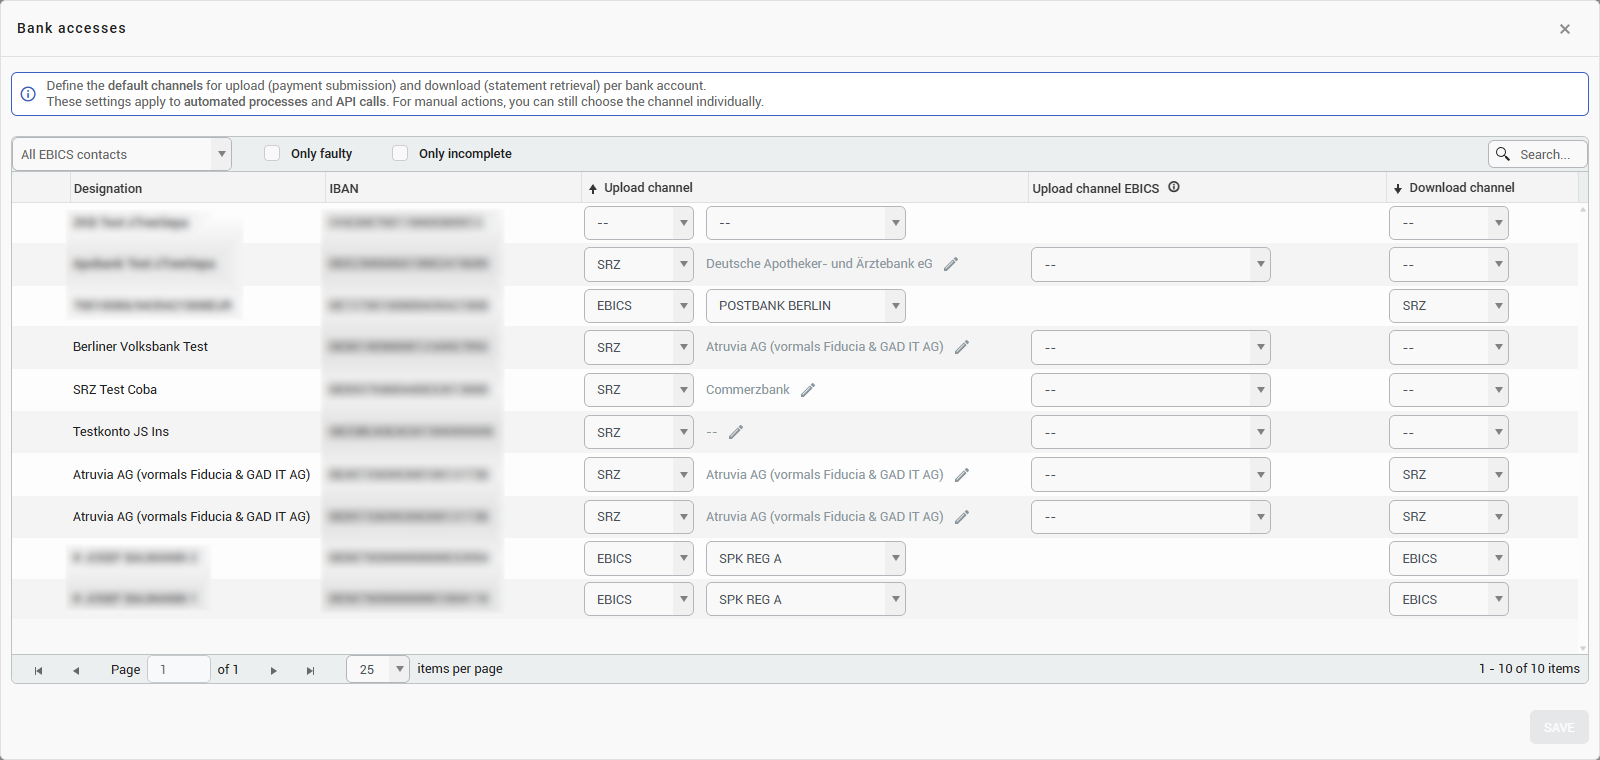Edit bank Deutsche Apotheker- und Ärztebank pencil icon
This screenshot has width=1600, height=760.
tap(951, 264)
